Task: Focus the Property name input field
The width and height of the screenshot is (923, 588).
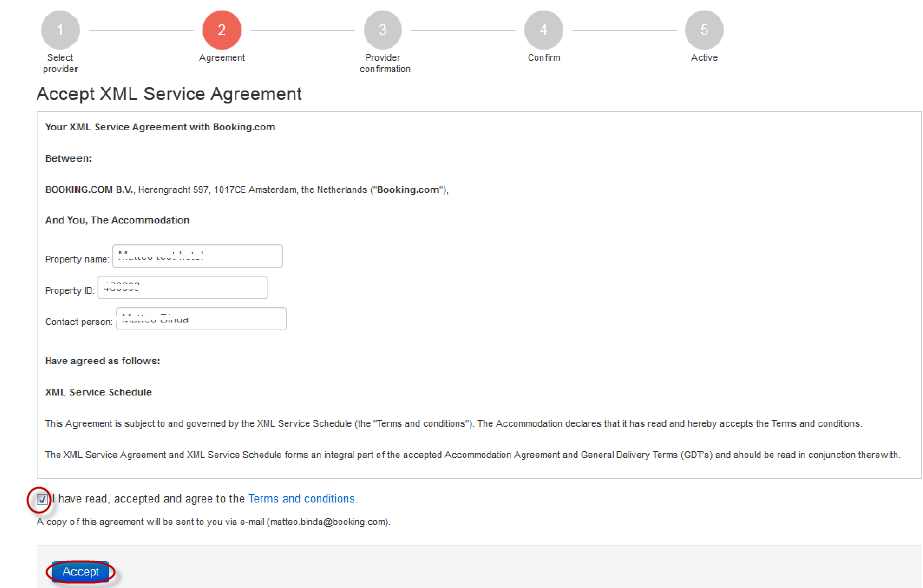Action: pyautogui.click(x=197, y=256)
